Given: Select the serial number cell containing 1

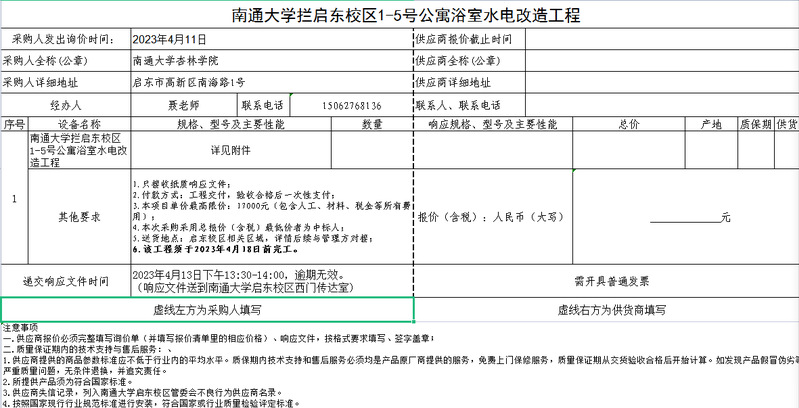Looking at the screenshot, I should (x=14, y=198).
